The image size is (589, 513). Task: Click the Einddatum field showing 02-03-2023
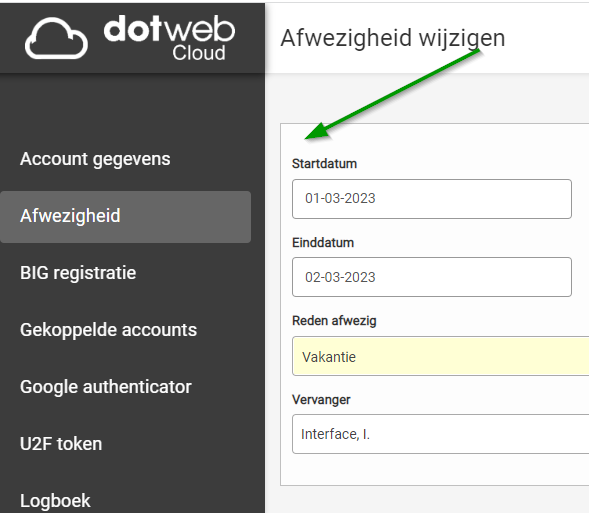pyautogui.click(x=432, y=277)
